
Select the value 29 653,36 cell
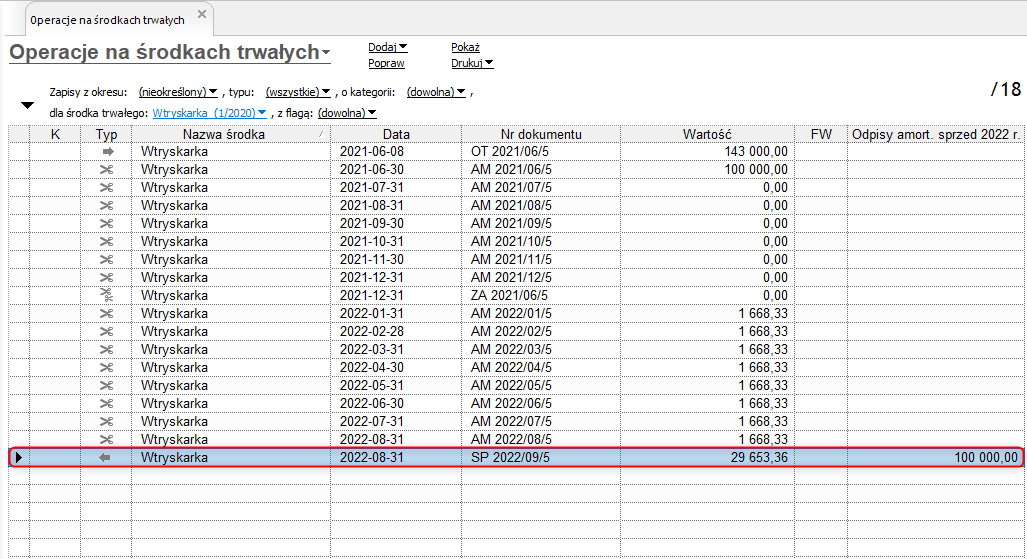pyautogui.click(x=707, y=457)
